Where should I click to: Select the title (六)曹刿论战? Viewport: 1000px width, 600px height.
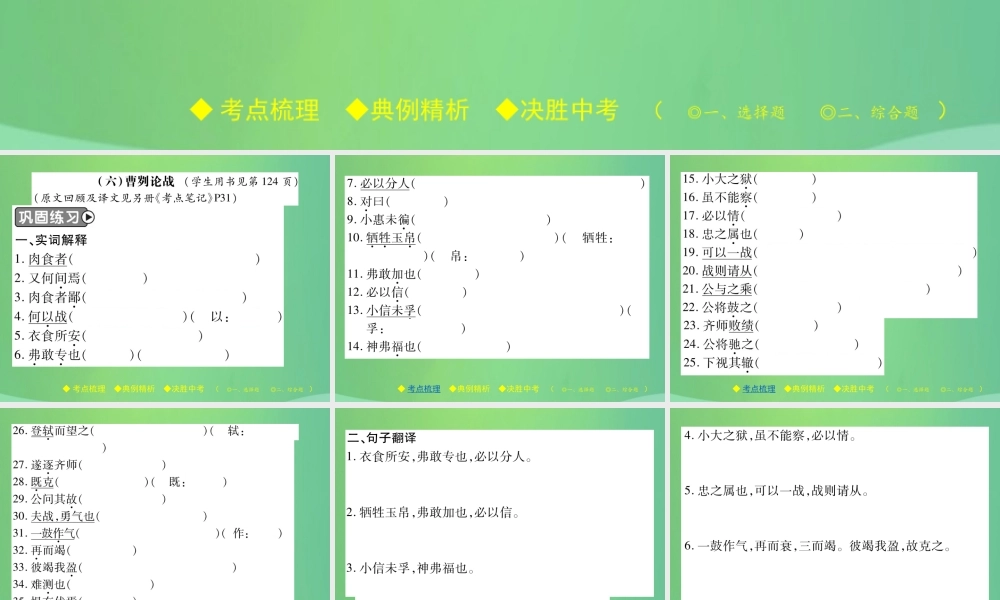coord(136,182)
